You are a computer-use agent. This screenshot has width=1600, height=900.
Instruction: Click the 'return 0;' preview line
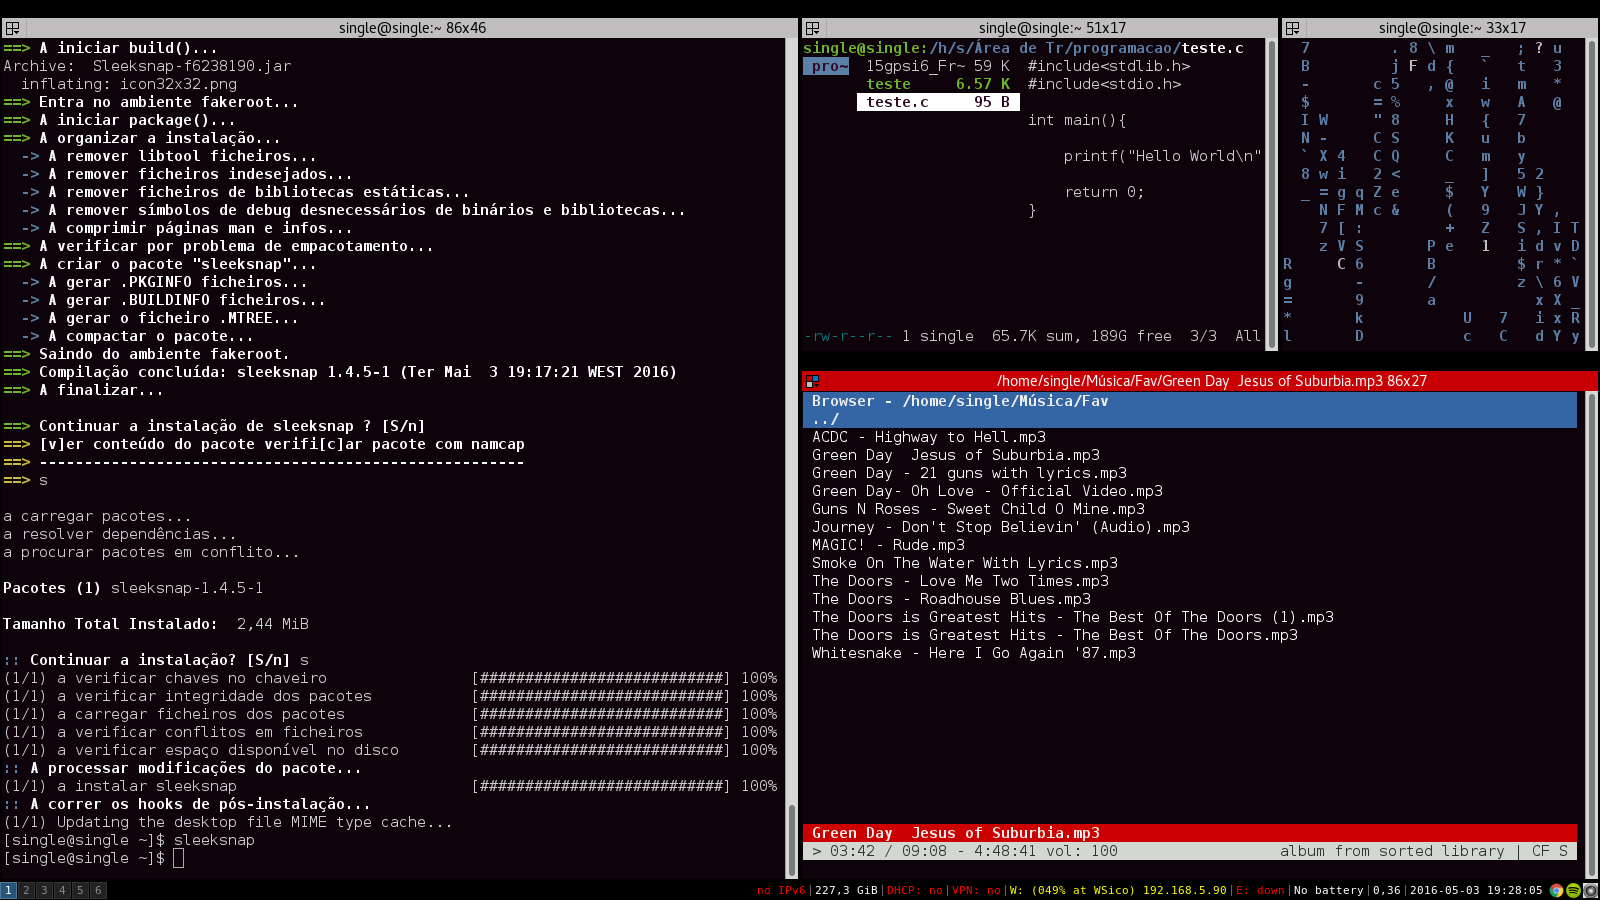(x=1104, y=192)
